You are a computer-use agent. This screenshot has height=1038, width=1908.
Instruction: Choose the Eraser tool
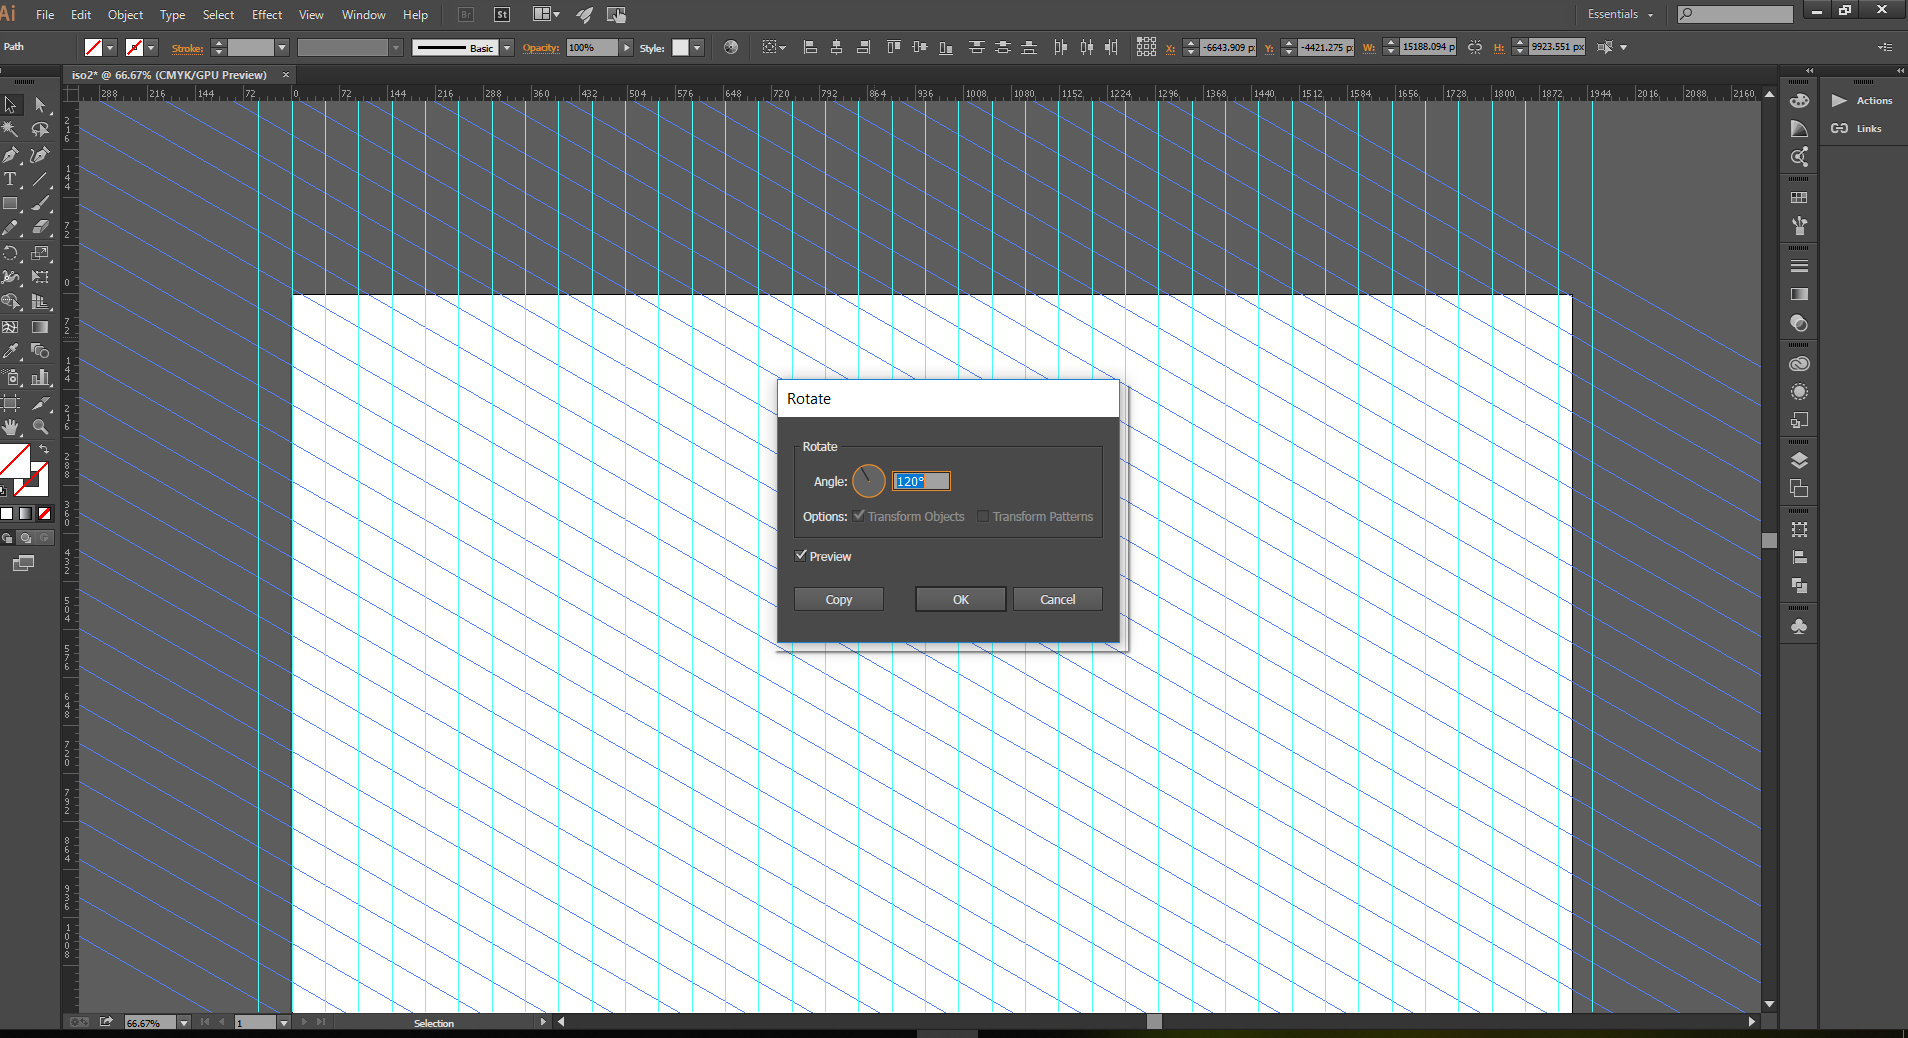tap(40, 228)
